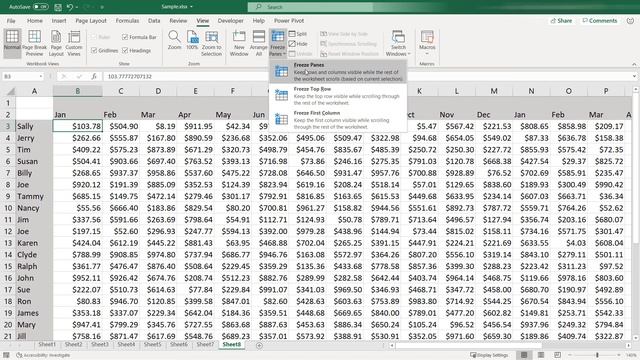Click the zoom slider in status bar

(x=597, y=355)
